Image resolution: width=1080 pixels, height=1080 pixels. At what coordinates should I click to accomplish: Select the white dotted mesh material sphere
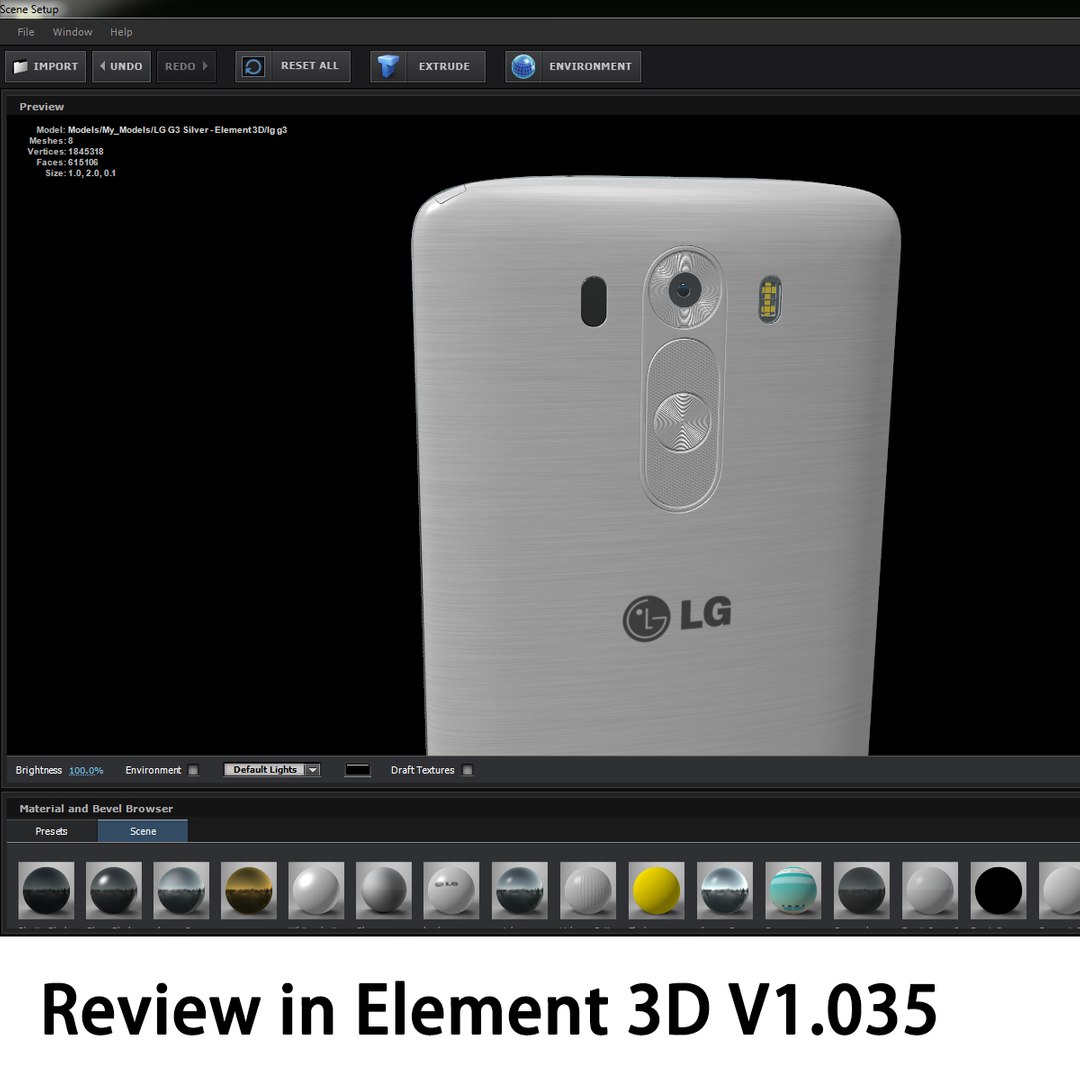[x=588, y=890]
